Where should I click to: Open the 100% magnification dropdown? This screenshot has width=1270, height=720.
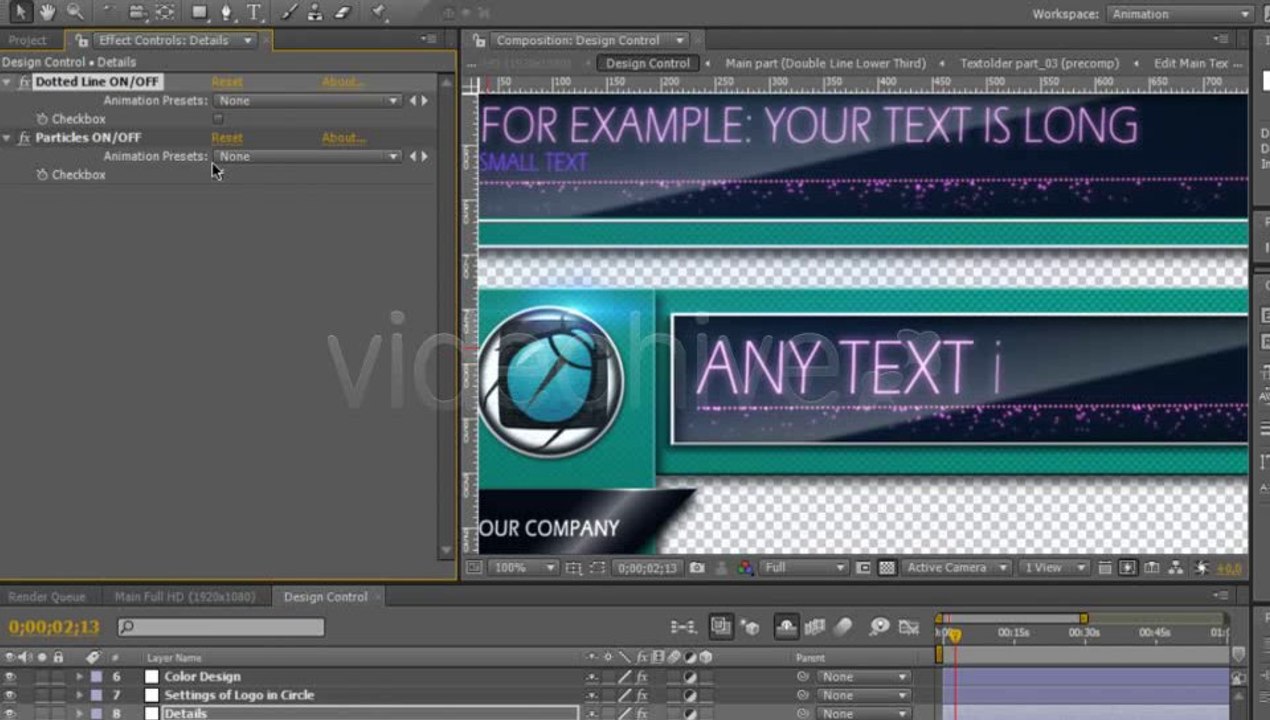(x=524, y=568)
